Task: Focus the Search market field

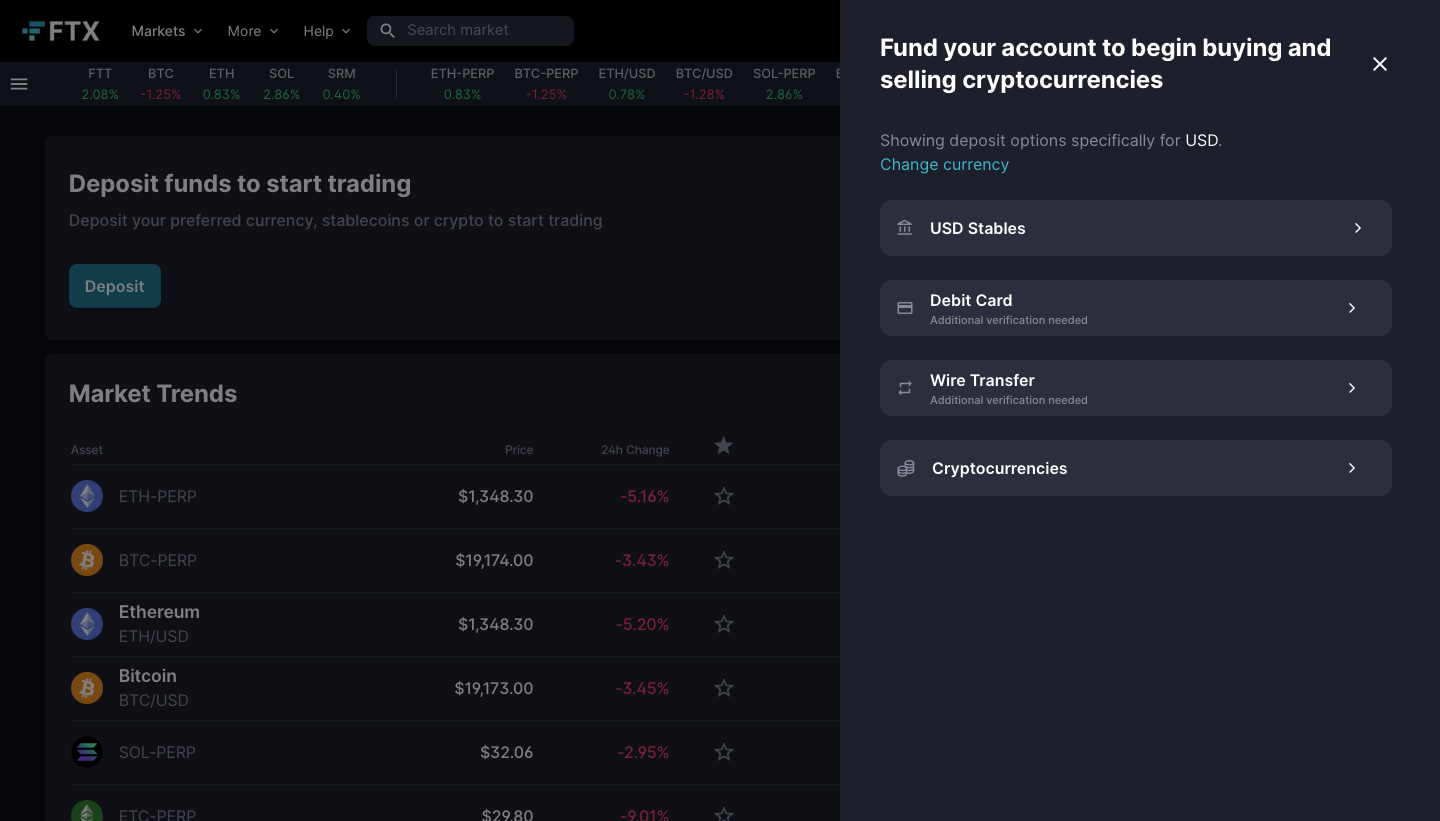Action: click(x=470, y=31)
